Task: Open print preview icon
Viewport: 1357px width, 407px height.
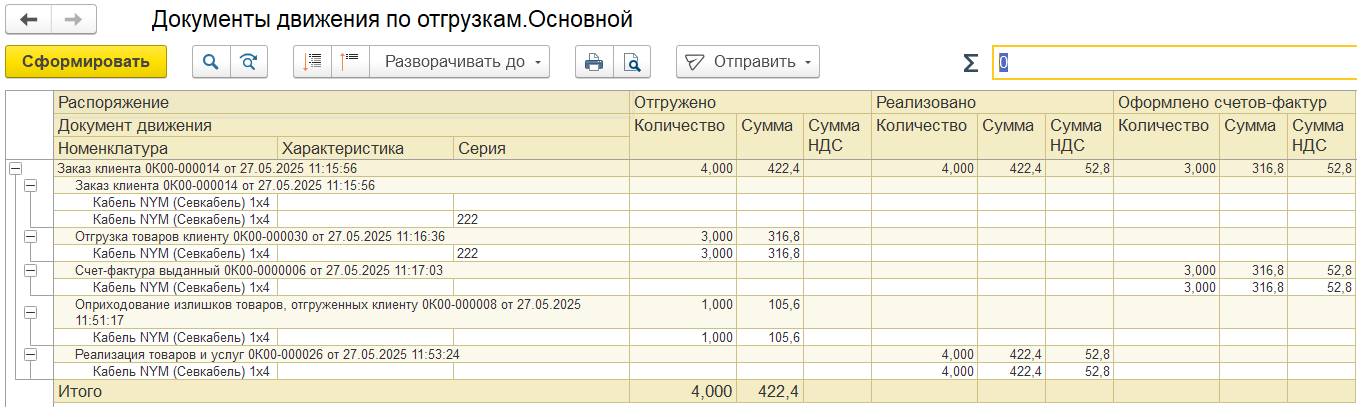Action: pyautogui.click(x=632, y=62)
